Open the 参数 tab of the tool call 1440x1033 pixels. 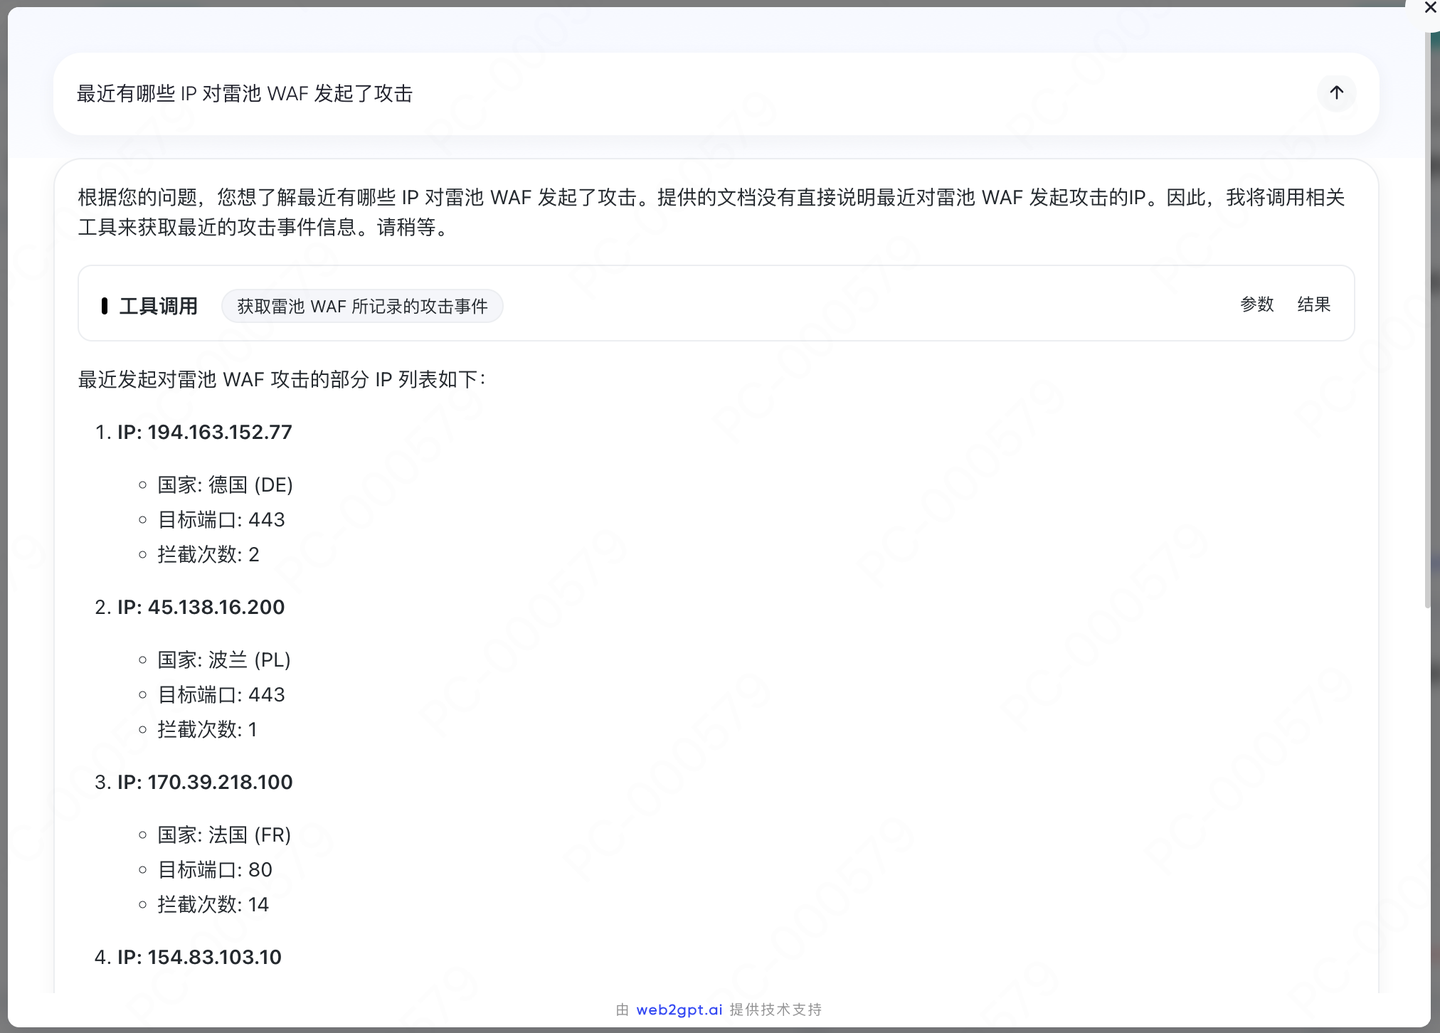click(1257, 304)
